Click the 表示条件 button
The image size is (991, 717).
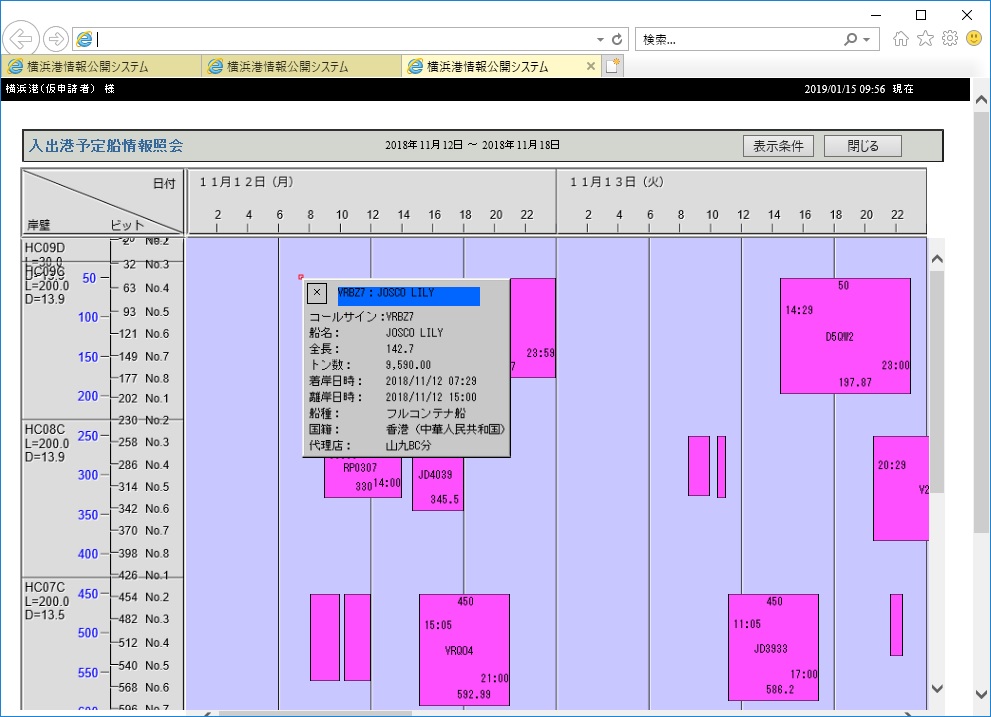[x=778, y=146]
